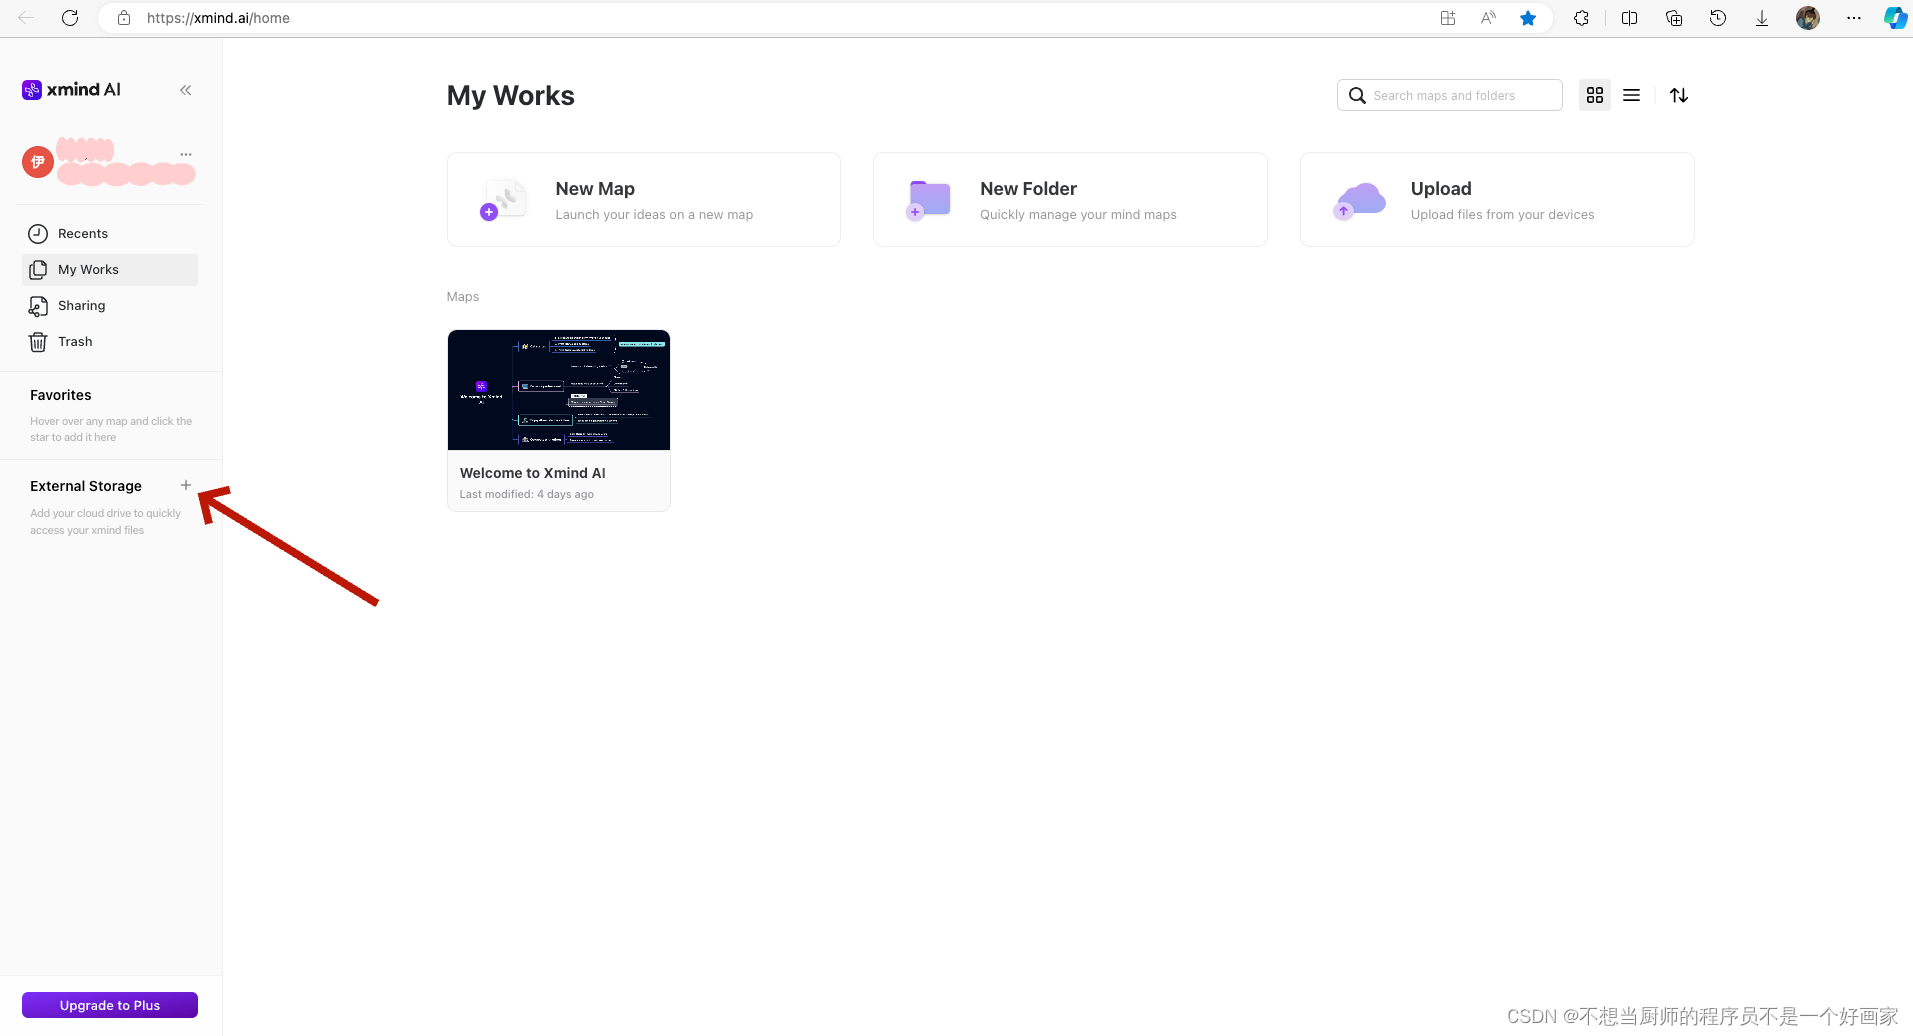The image size is (1913, 1036).
Task: Click Last modified: 4 days ago text
Action: pyautogui.click(x=527, y=494)
